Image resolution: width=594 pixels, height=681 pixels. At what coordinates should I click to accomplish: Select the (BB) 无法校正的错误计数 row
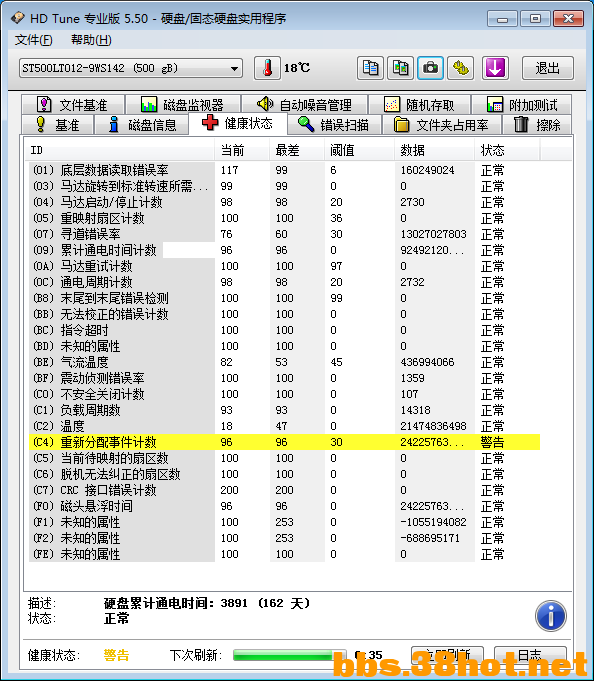tap(284, 314)
